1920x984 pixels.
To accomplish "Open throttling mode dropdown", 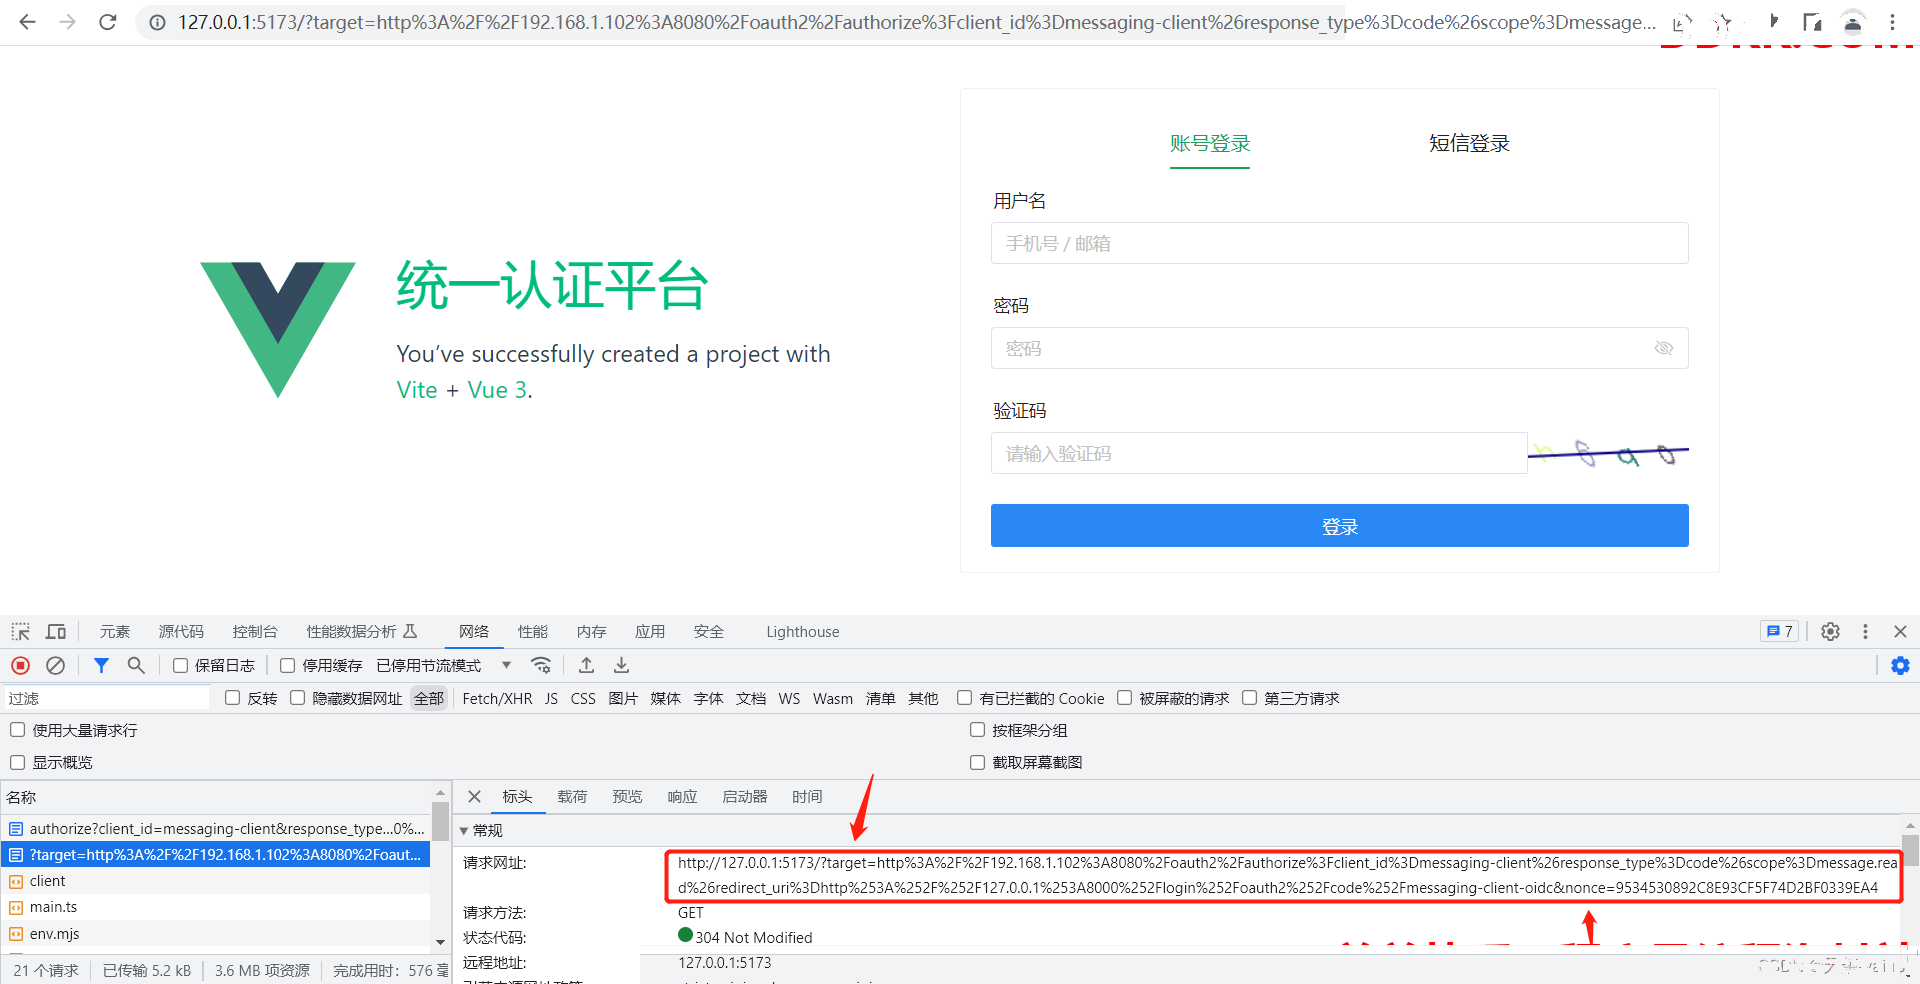I will (x=506, y=666).
